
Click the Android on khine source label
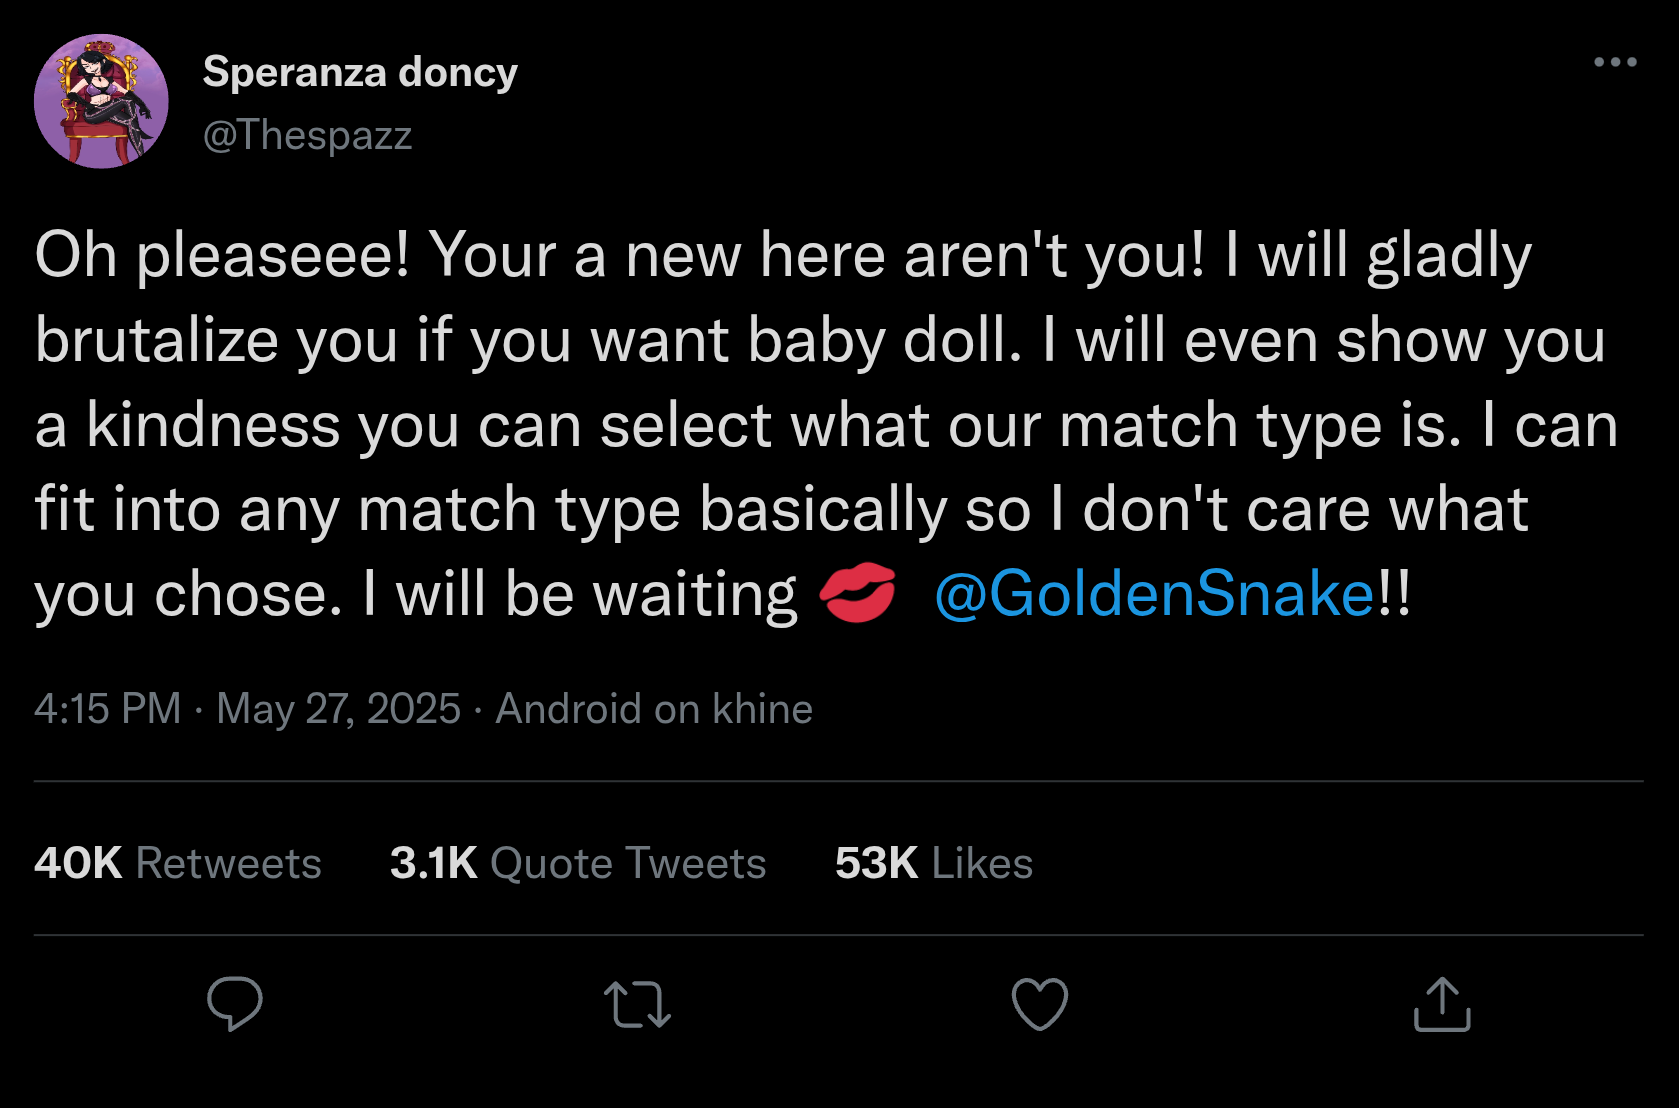tap(654, 709)
